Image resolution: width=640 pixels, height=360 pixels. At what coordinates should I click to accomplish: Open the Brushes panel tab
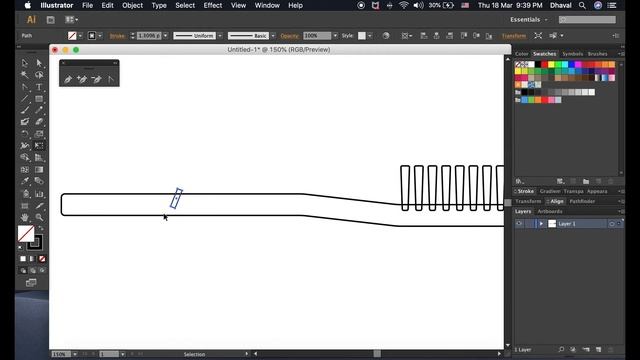tap(598, 54)
